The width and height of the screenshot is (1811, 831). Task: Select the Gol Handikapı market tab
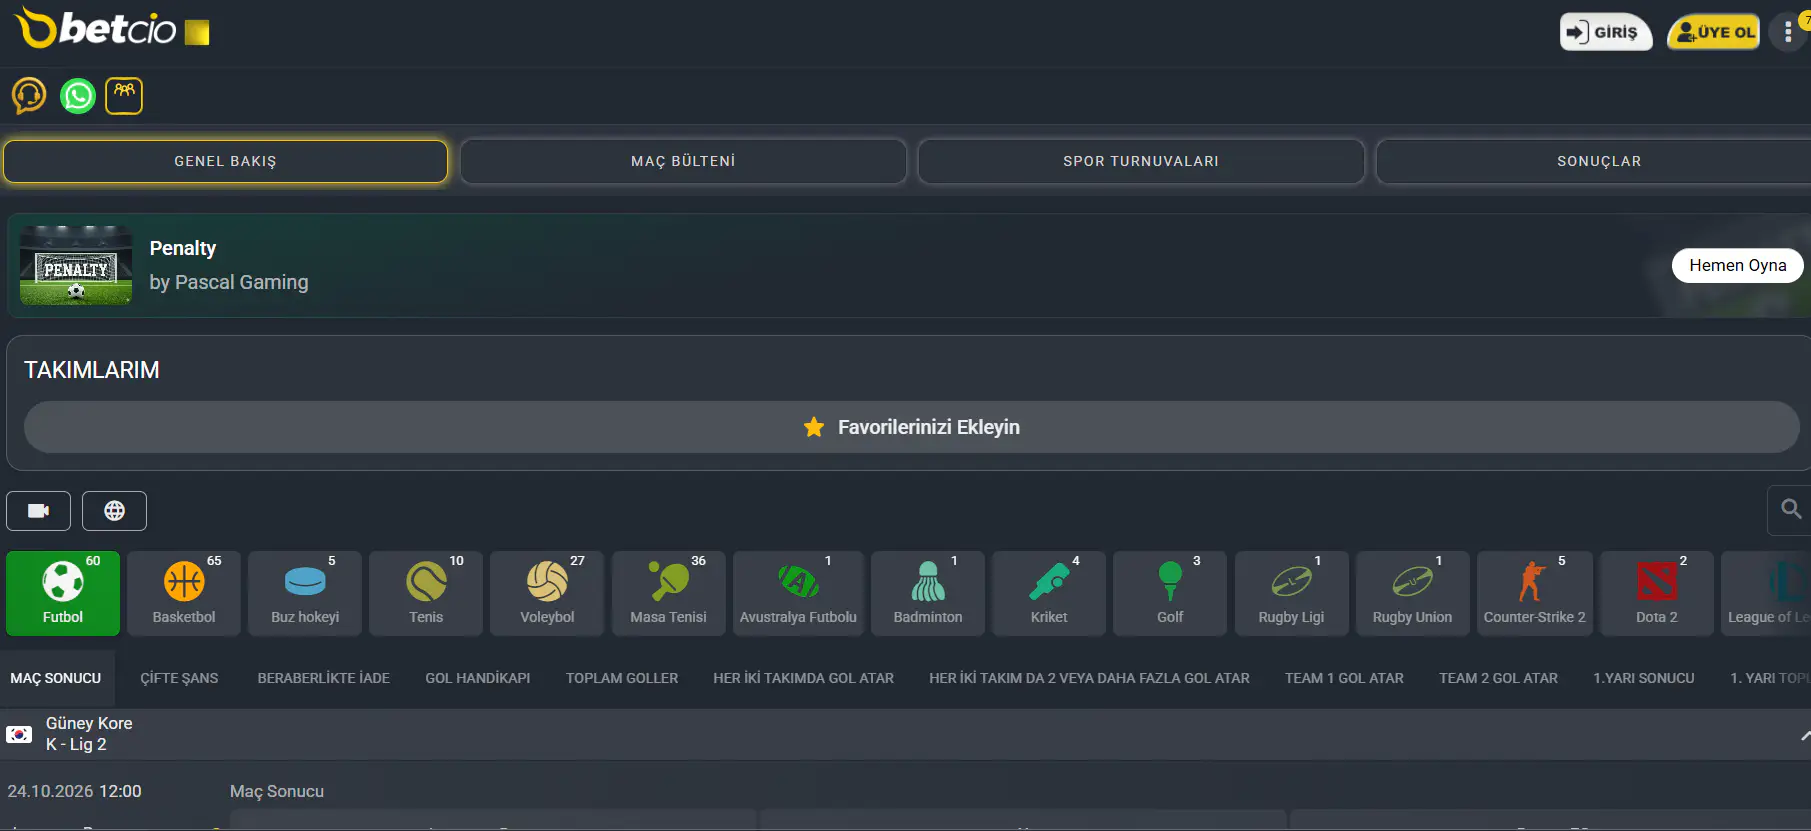(x=478, y=678)
